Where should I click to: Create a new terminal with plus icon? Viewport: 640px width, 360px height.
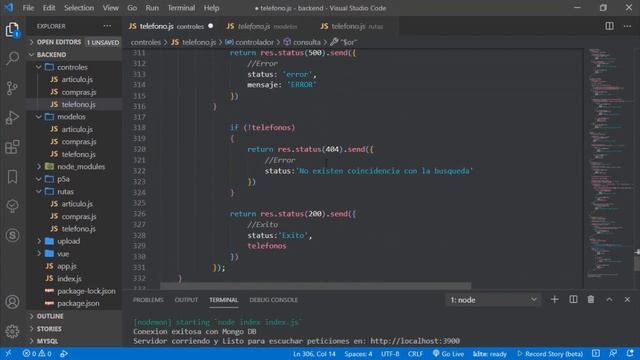(x=554, y=300)
